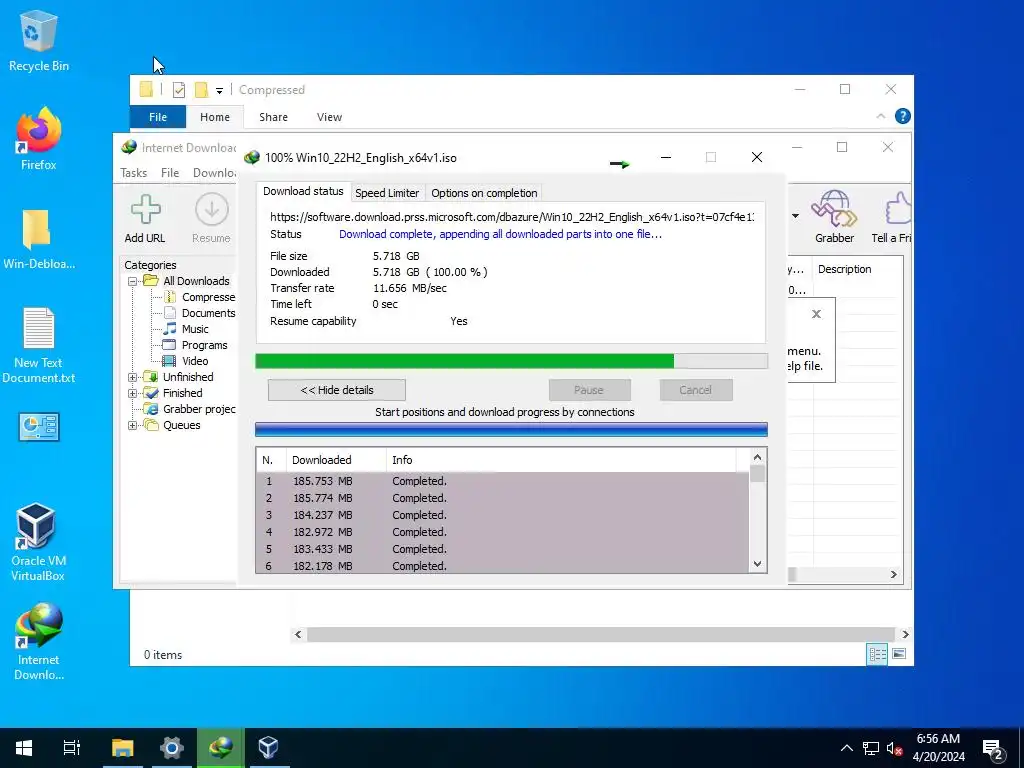Open notification center icon in tray
Viewport: 1024px width, 768px height.
point(993,749)
